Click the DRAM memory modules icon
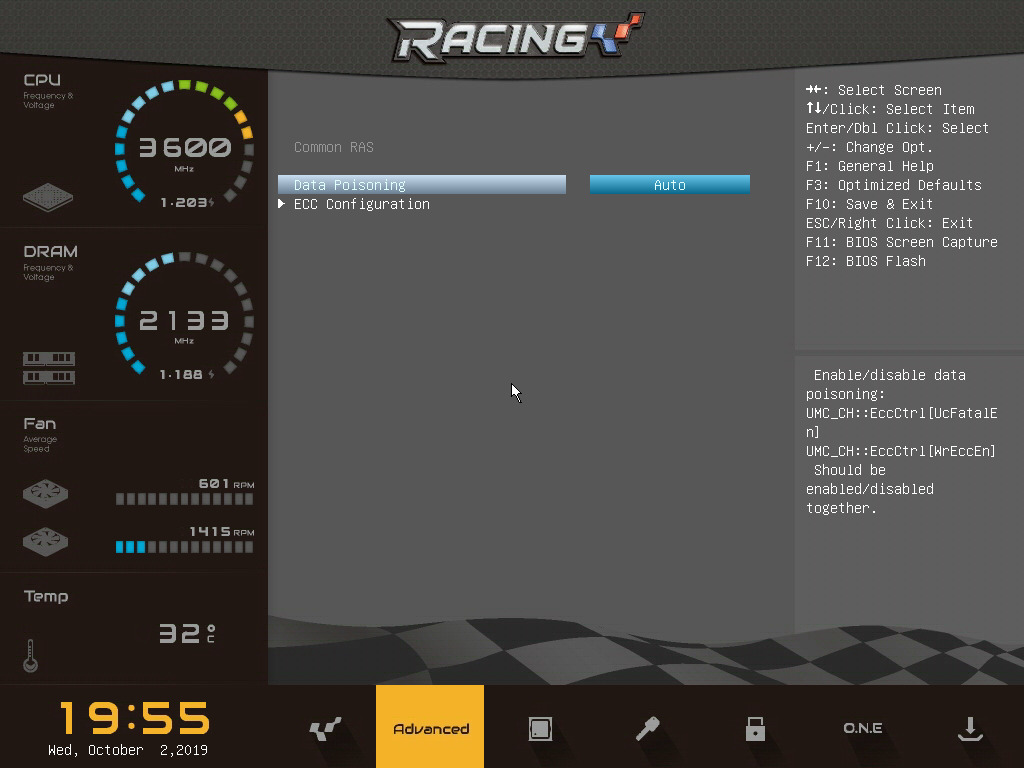 [49, 368]
